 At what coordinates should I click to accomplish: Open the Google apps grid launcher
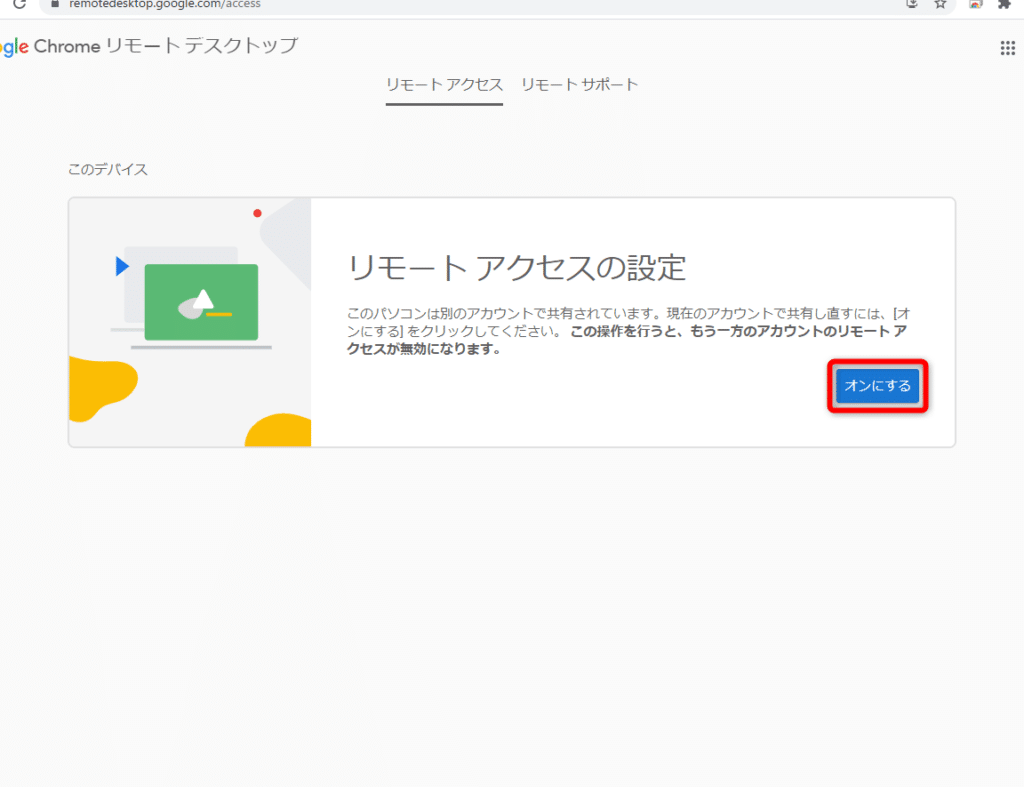[1007, 48]
